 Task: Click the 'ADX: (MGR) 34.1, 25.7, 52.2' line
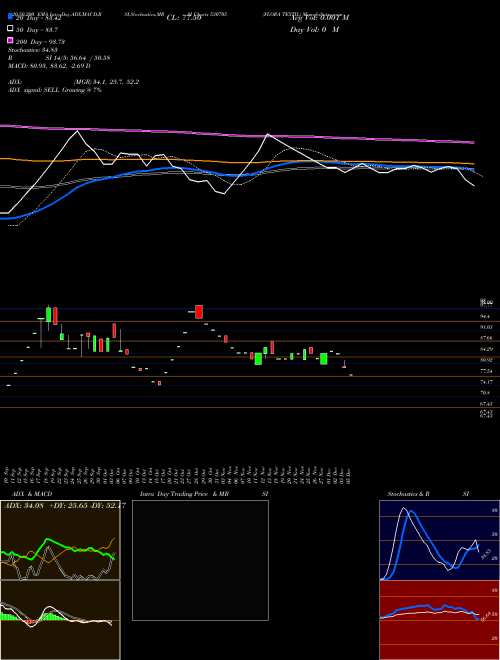pyautogui.click(x=73, y=82)
